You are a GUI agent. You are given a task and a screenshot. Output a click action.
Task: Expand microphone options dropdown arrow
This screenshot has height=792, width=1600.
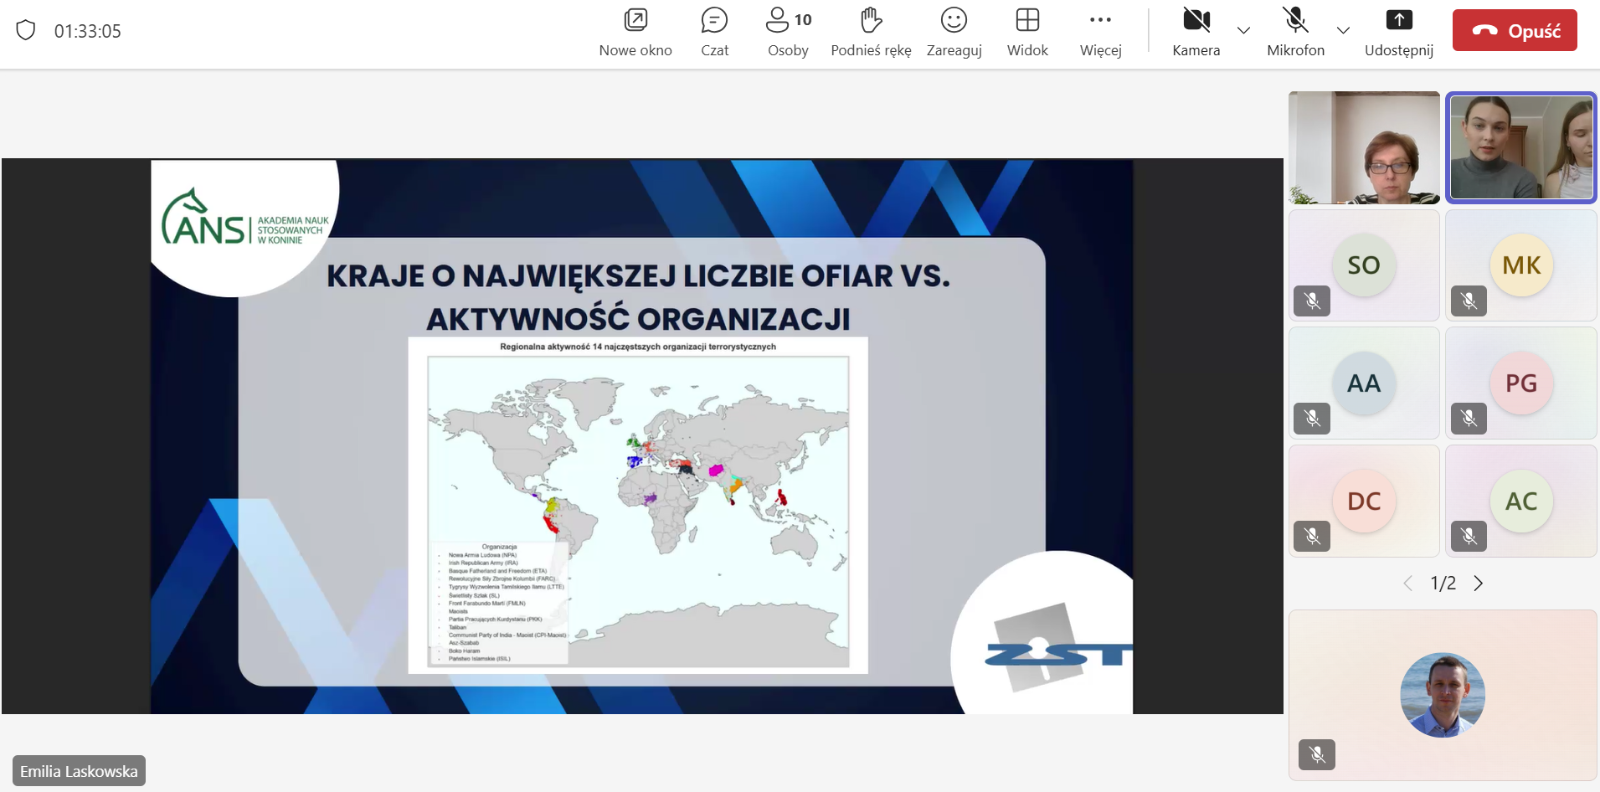(x=1343, y=30)
